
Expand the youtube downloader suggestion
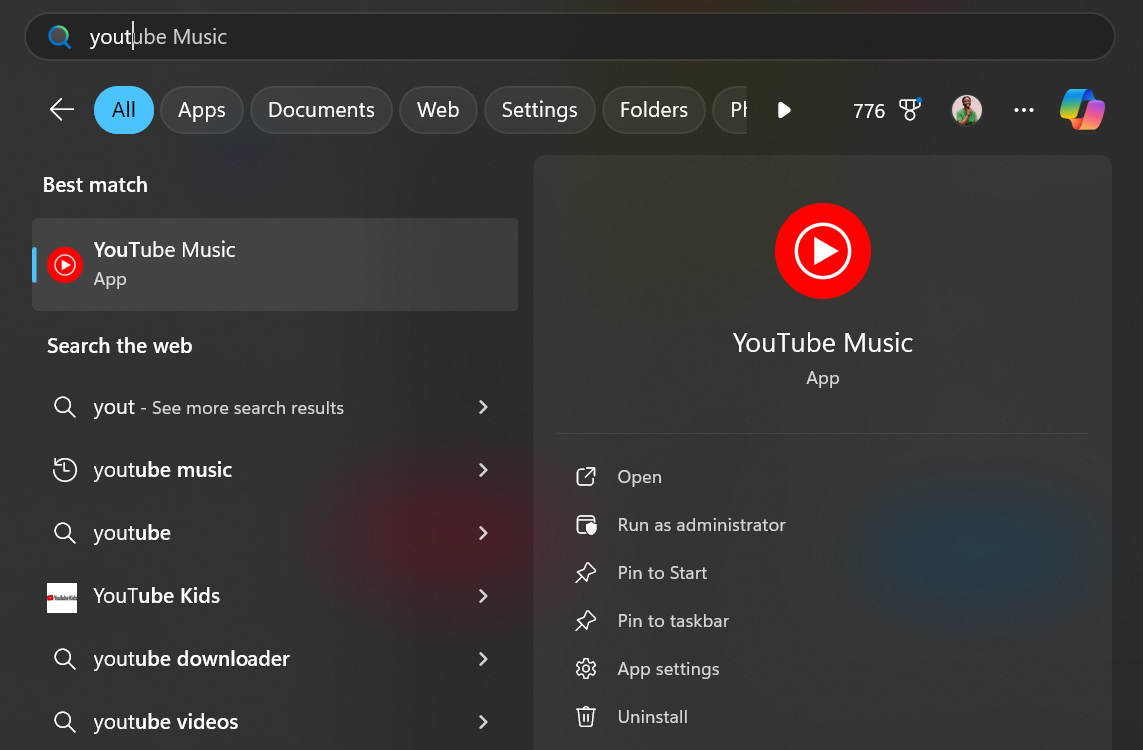(483, 659)
